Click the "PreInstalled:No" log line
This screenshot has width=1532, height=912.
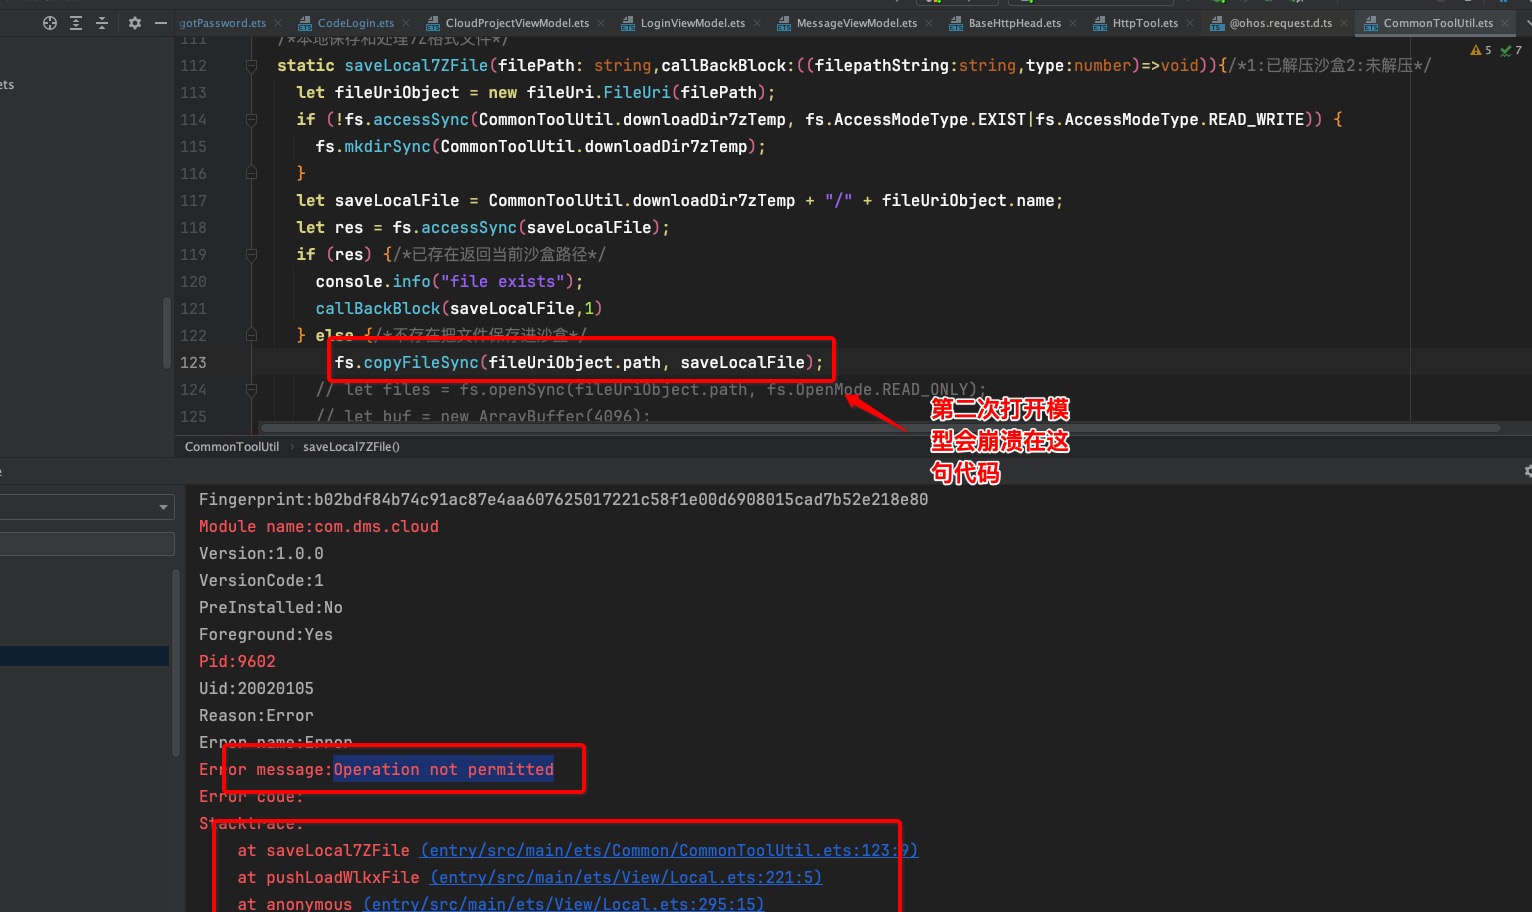coord(271,607)
